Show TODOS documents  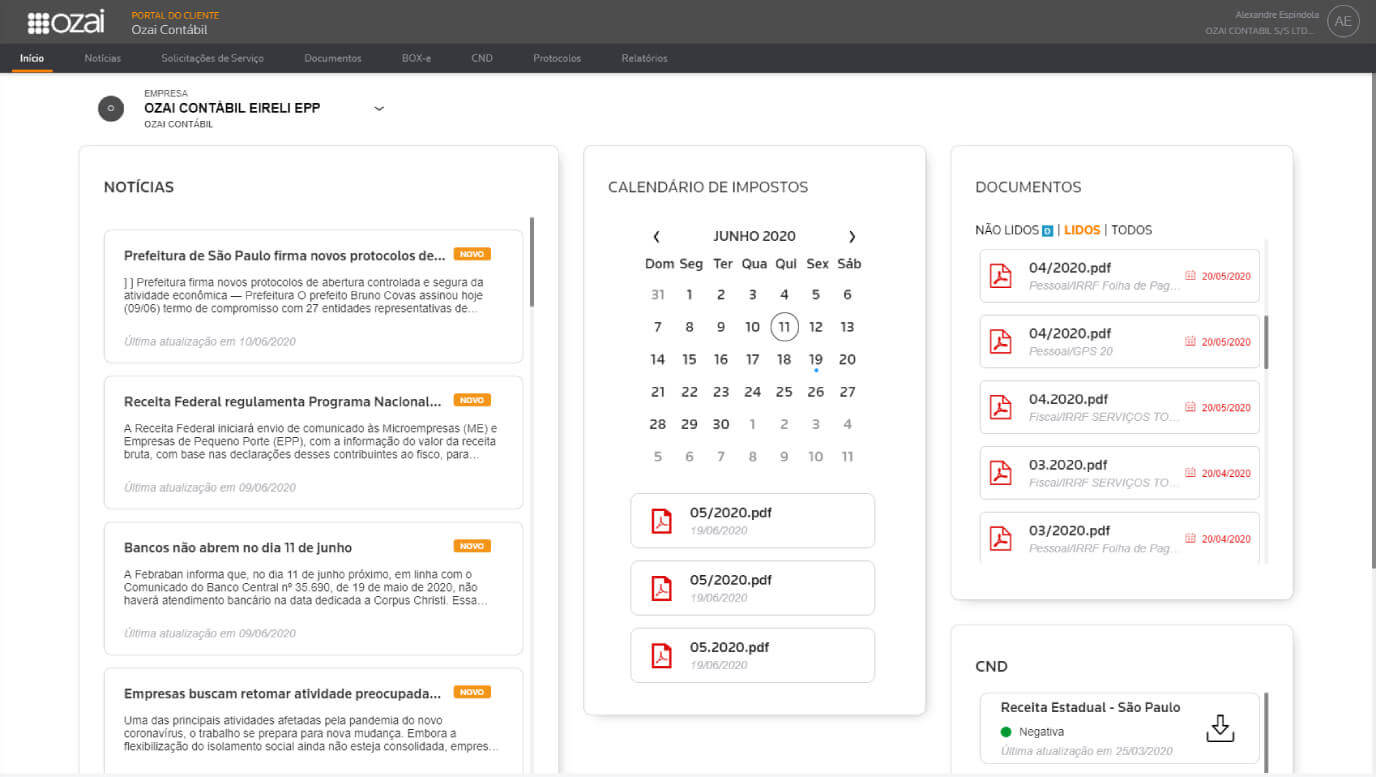[1132, 230]
